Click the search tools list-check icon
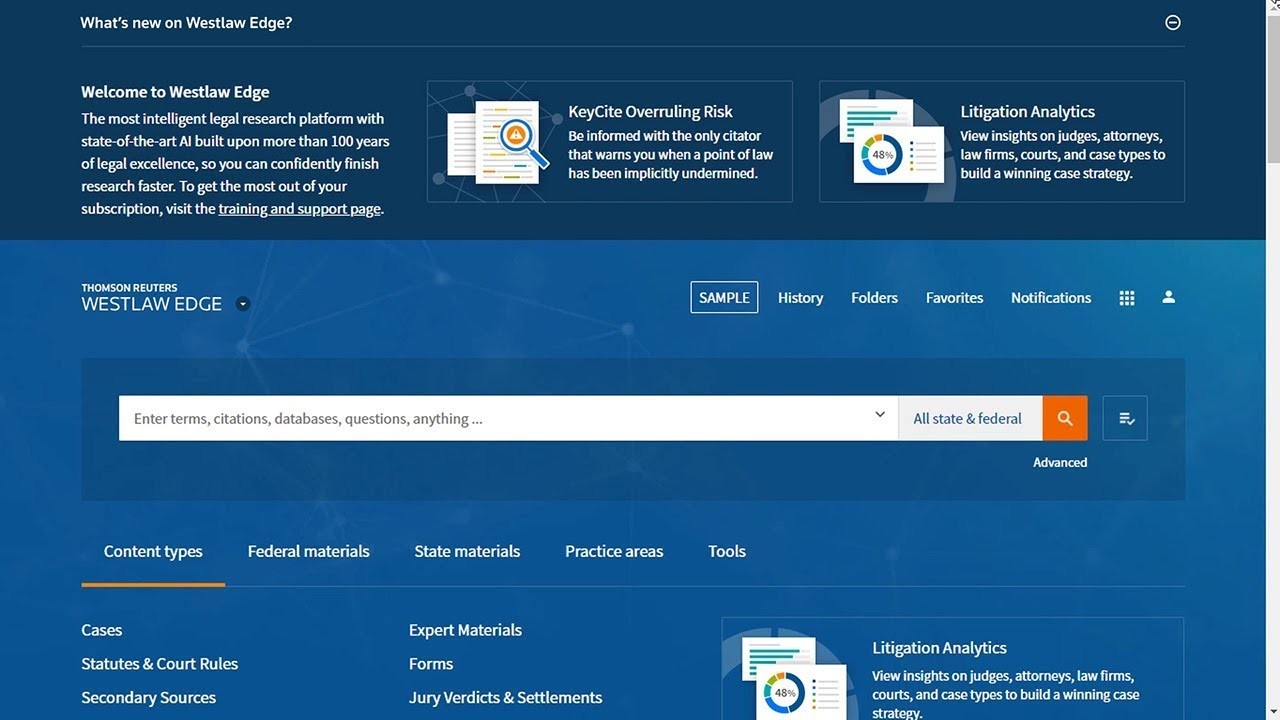The width and height of the screenshot is (1280, 720). click(1125, 418)
